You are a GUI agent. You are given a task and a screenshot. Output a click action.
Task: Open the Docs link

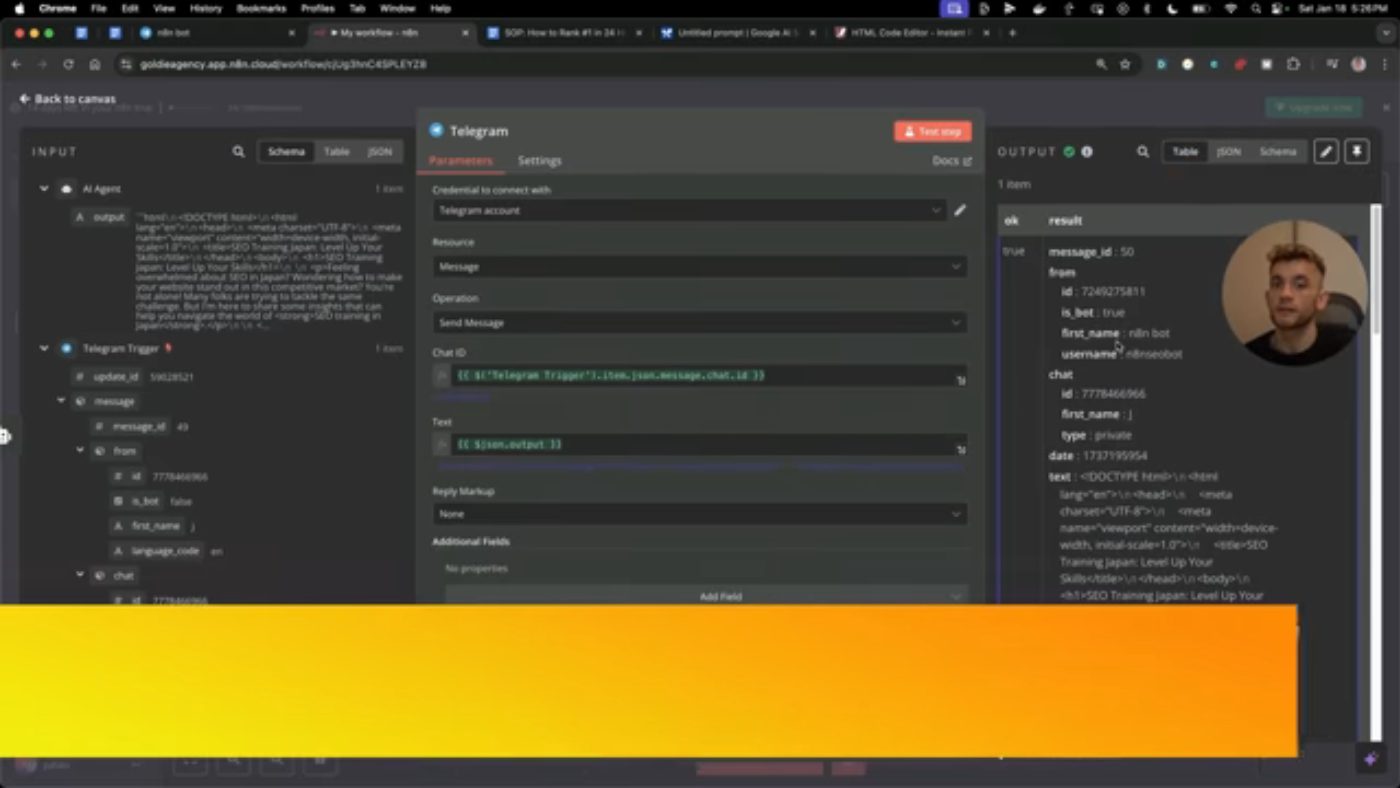[x=951, y=161]
